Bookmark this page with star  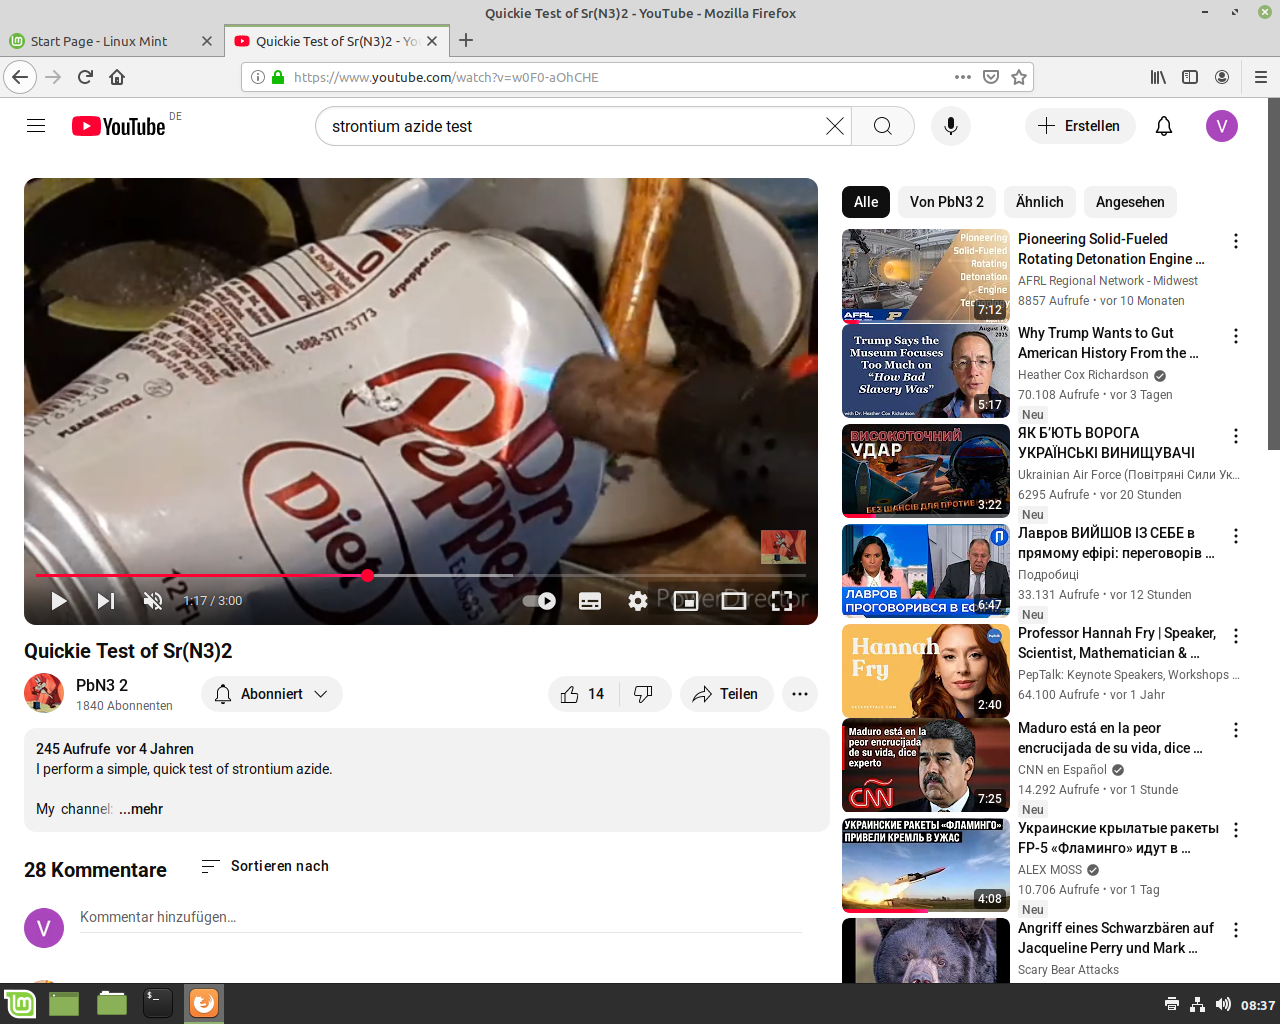(1019, 77)
